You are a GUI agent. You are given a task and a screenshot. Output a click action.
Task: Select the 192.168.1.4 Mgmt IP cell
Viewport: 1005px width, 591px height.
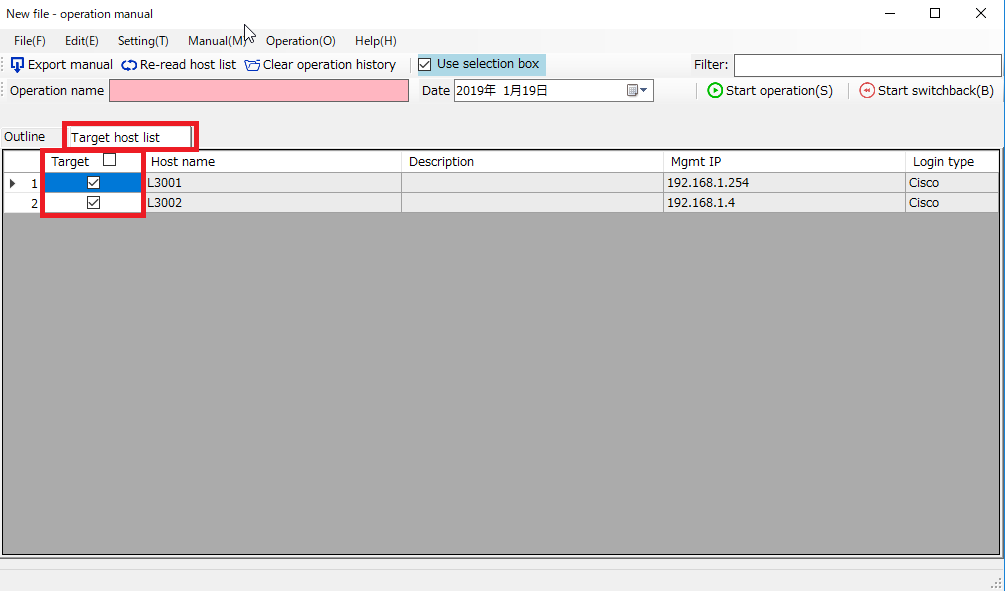click(x=783, y=203)
